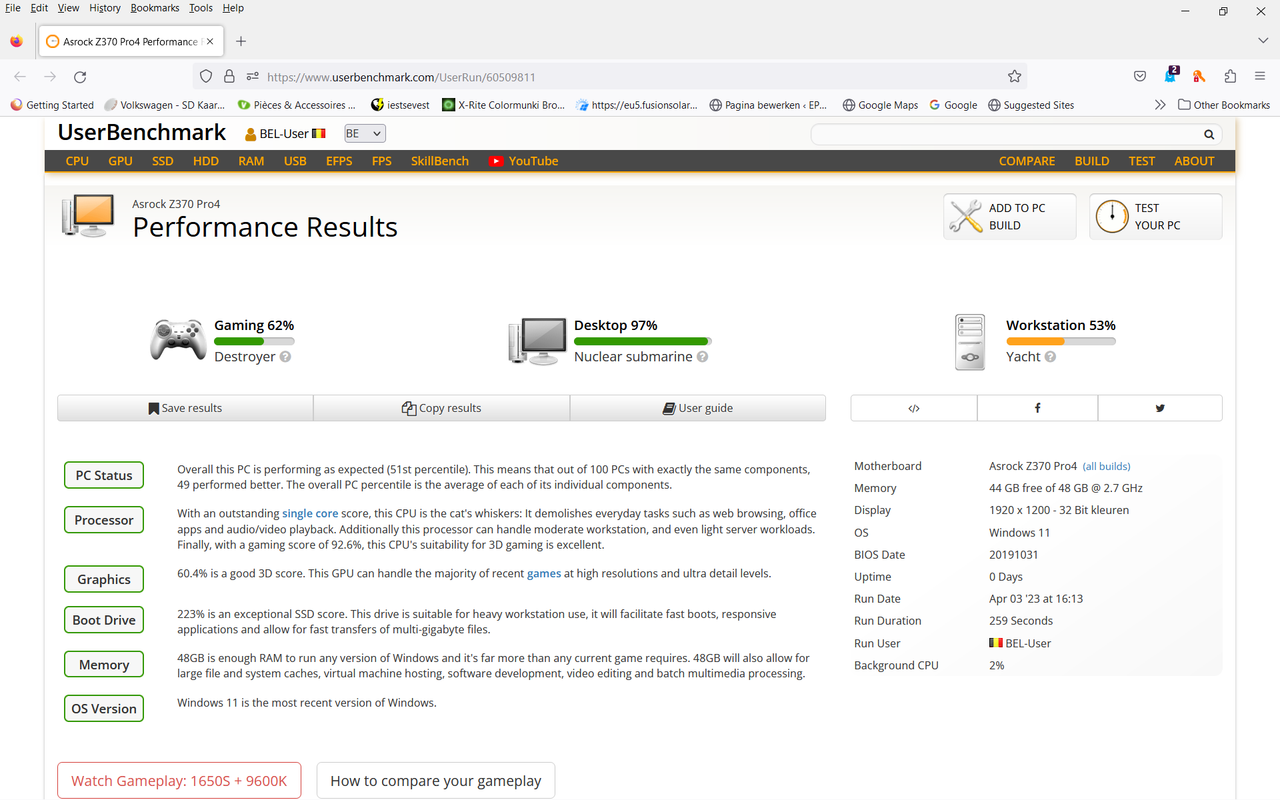
Task: Click the embed code icon button
Action: [914, 408]
